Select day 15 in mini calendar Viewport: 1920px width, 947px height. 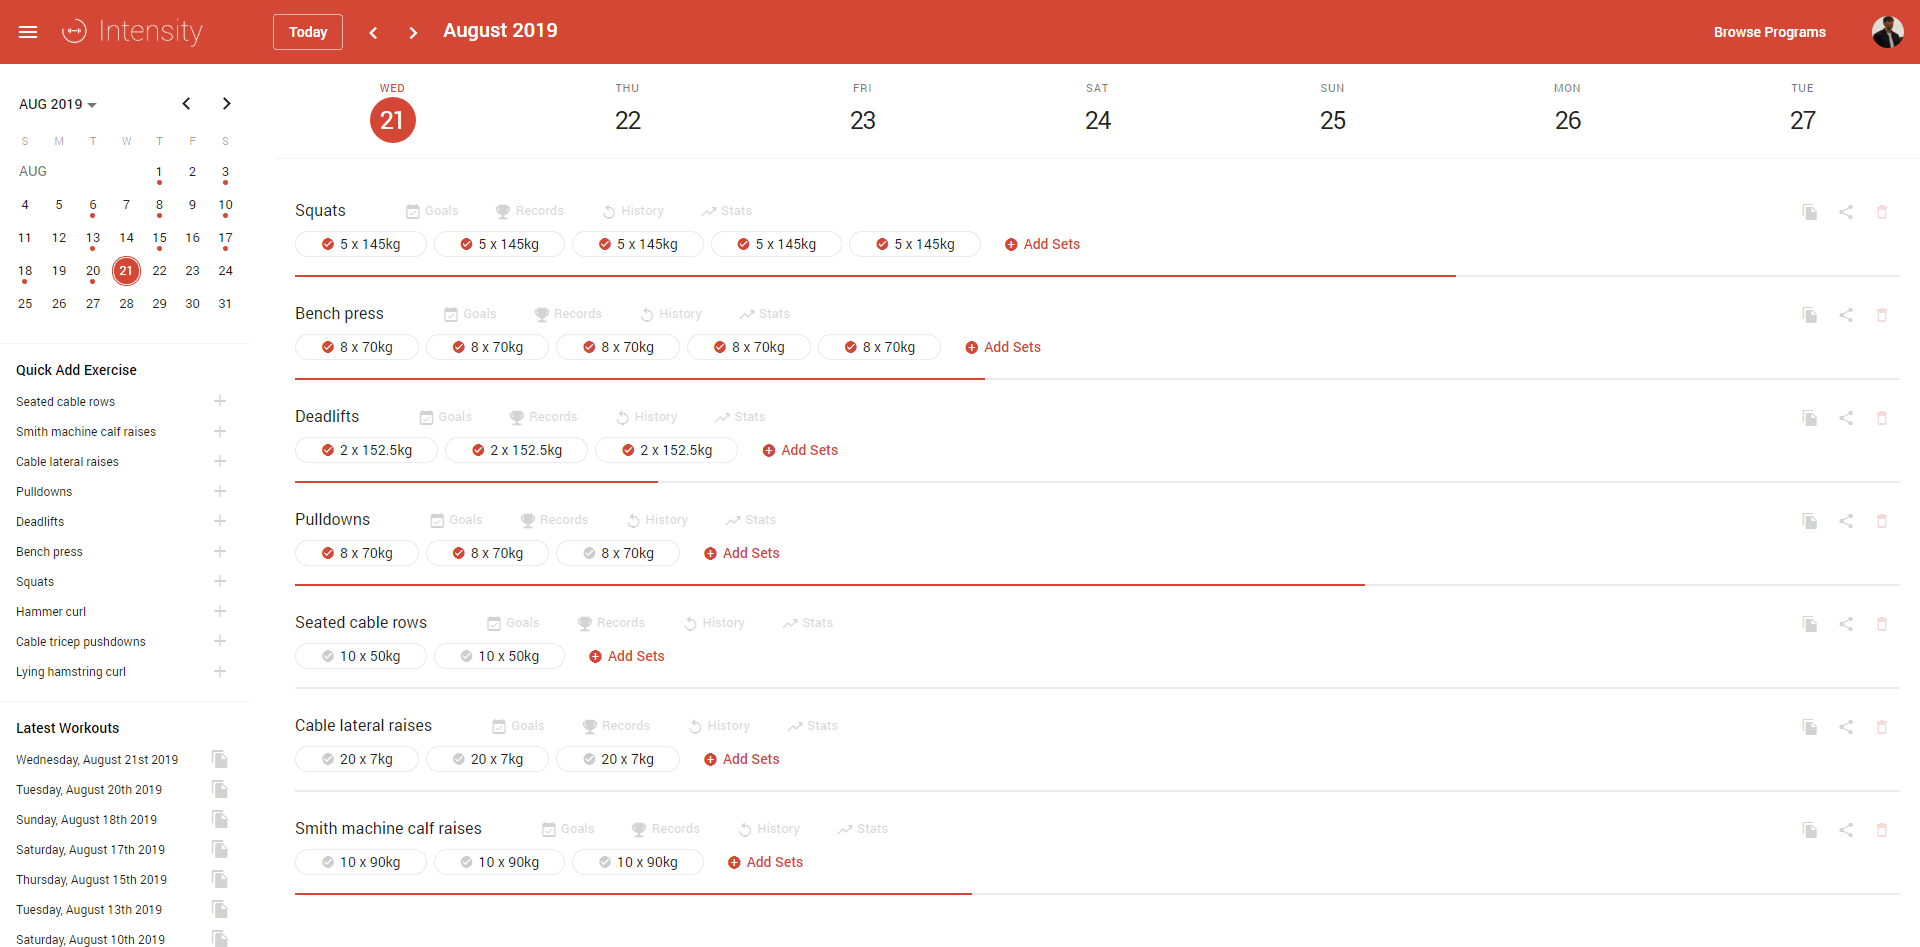click(x=159, y=238)
